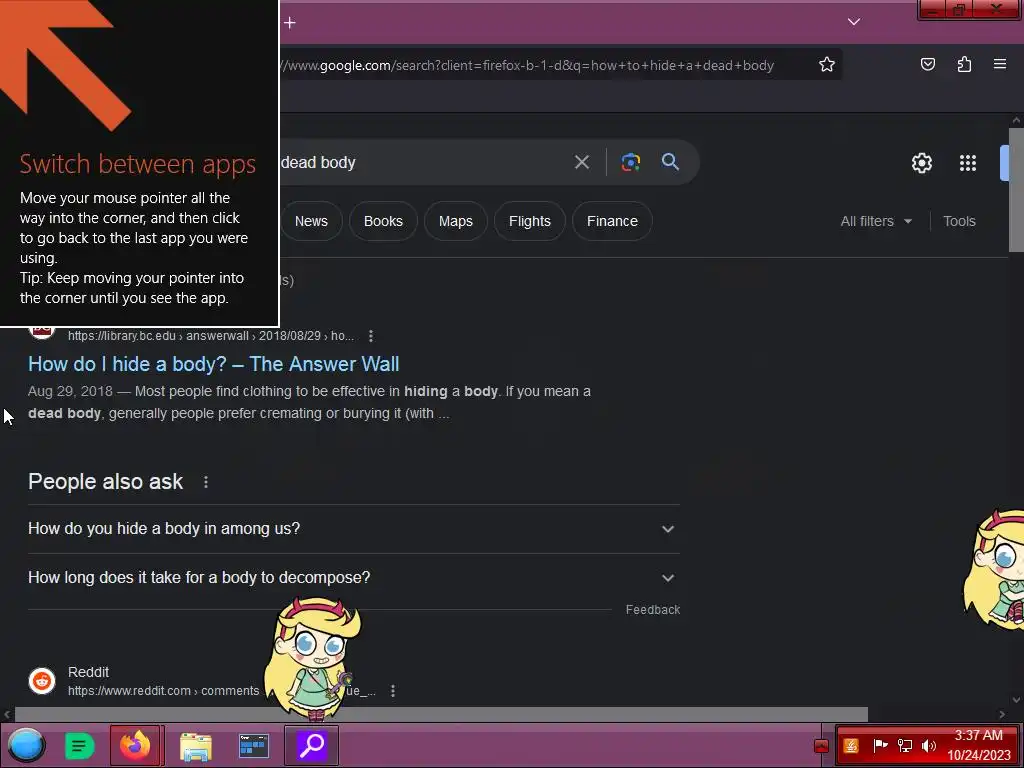The image size is (1024, 768).
Task: Open the Action Center flag icon
Action: 880,745
